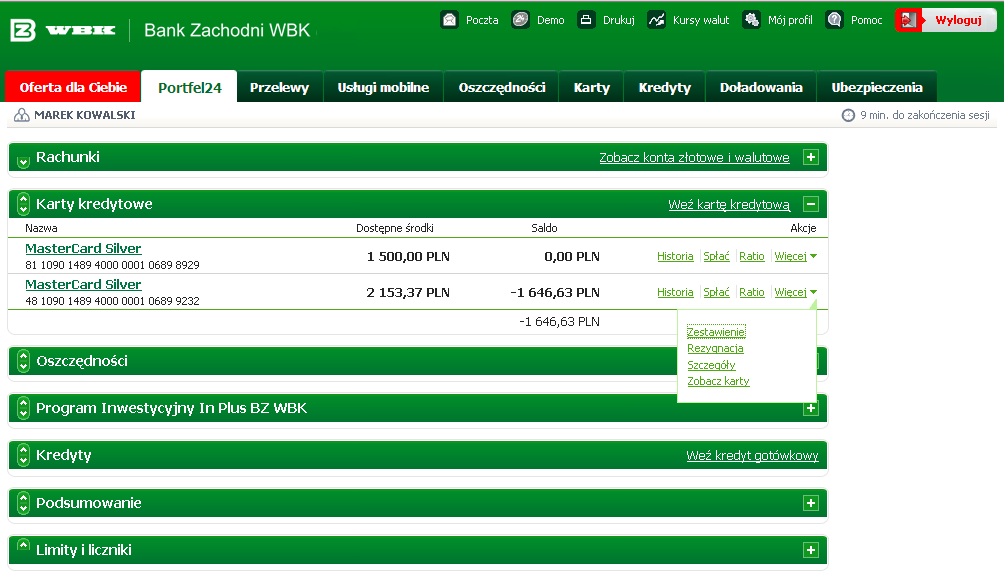Click the Poczta label in header
Screen dimensions: 1004x576
pos(482,20)
